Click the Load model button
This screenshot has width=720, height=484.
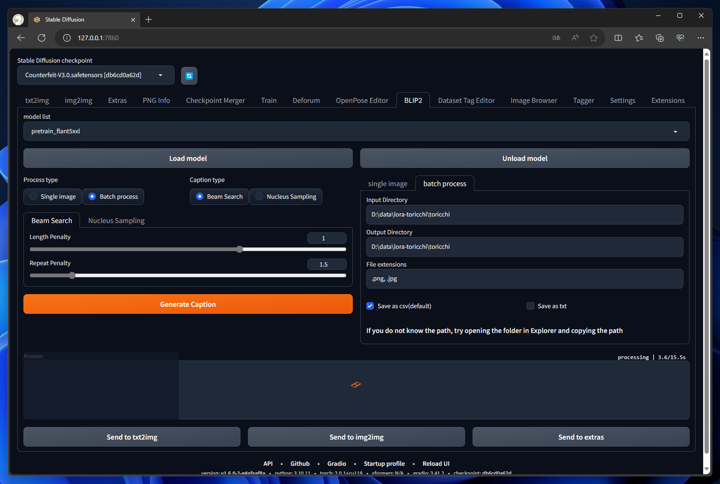point(188,158)
